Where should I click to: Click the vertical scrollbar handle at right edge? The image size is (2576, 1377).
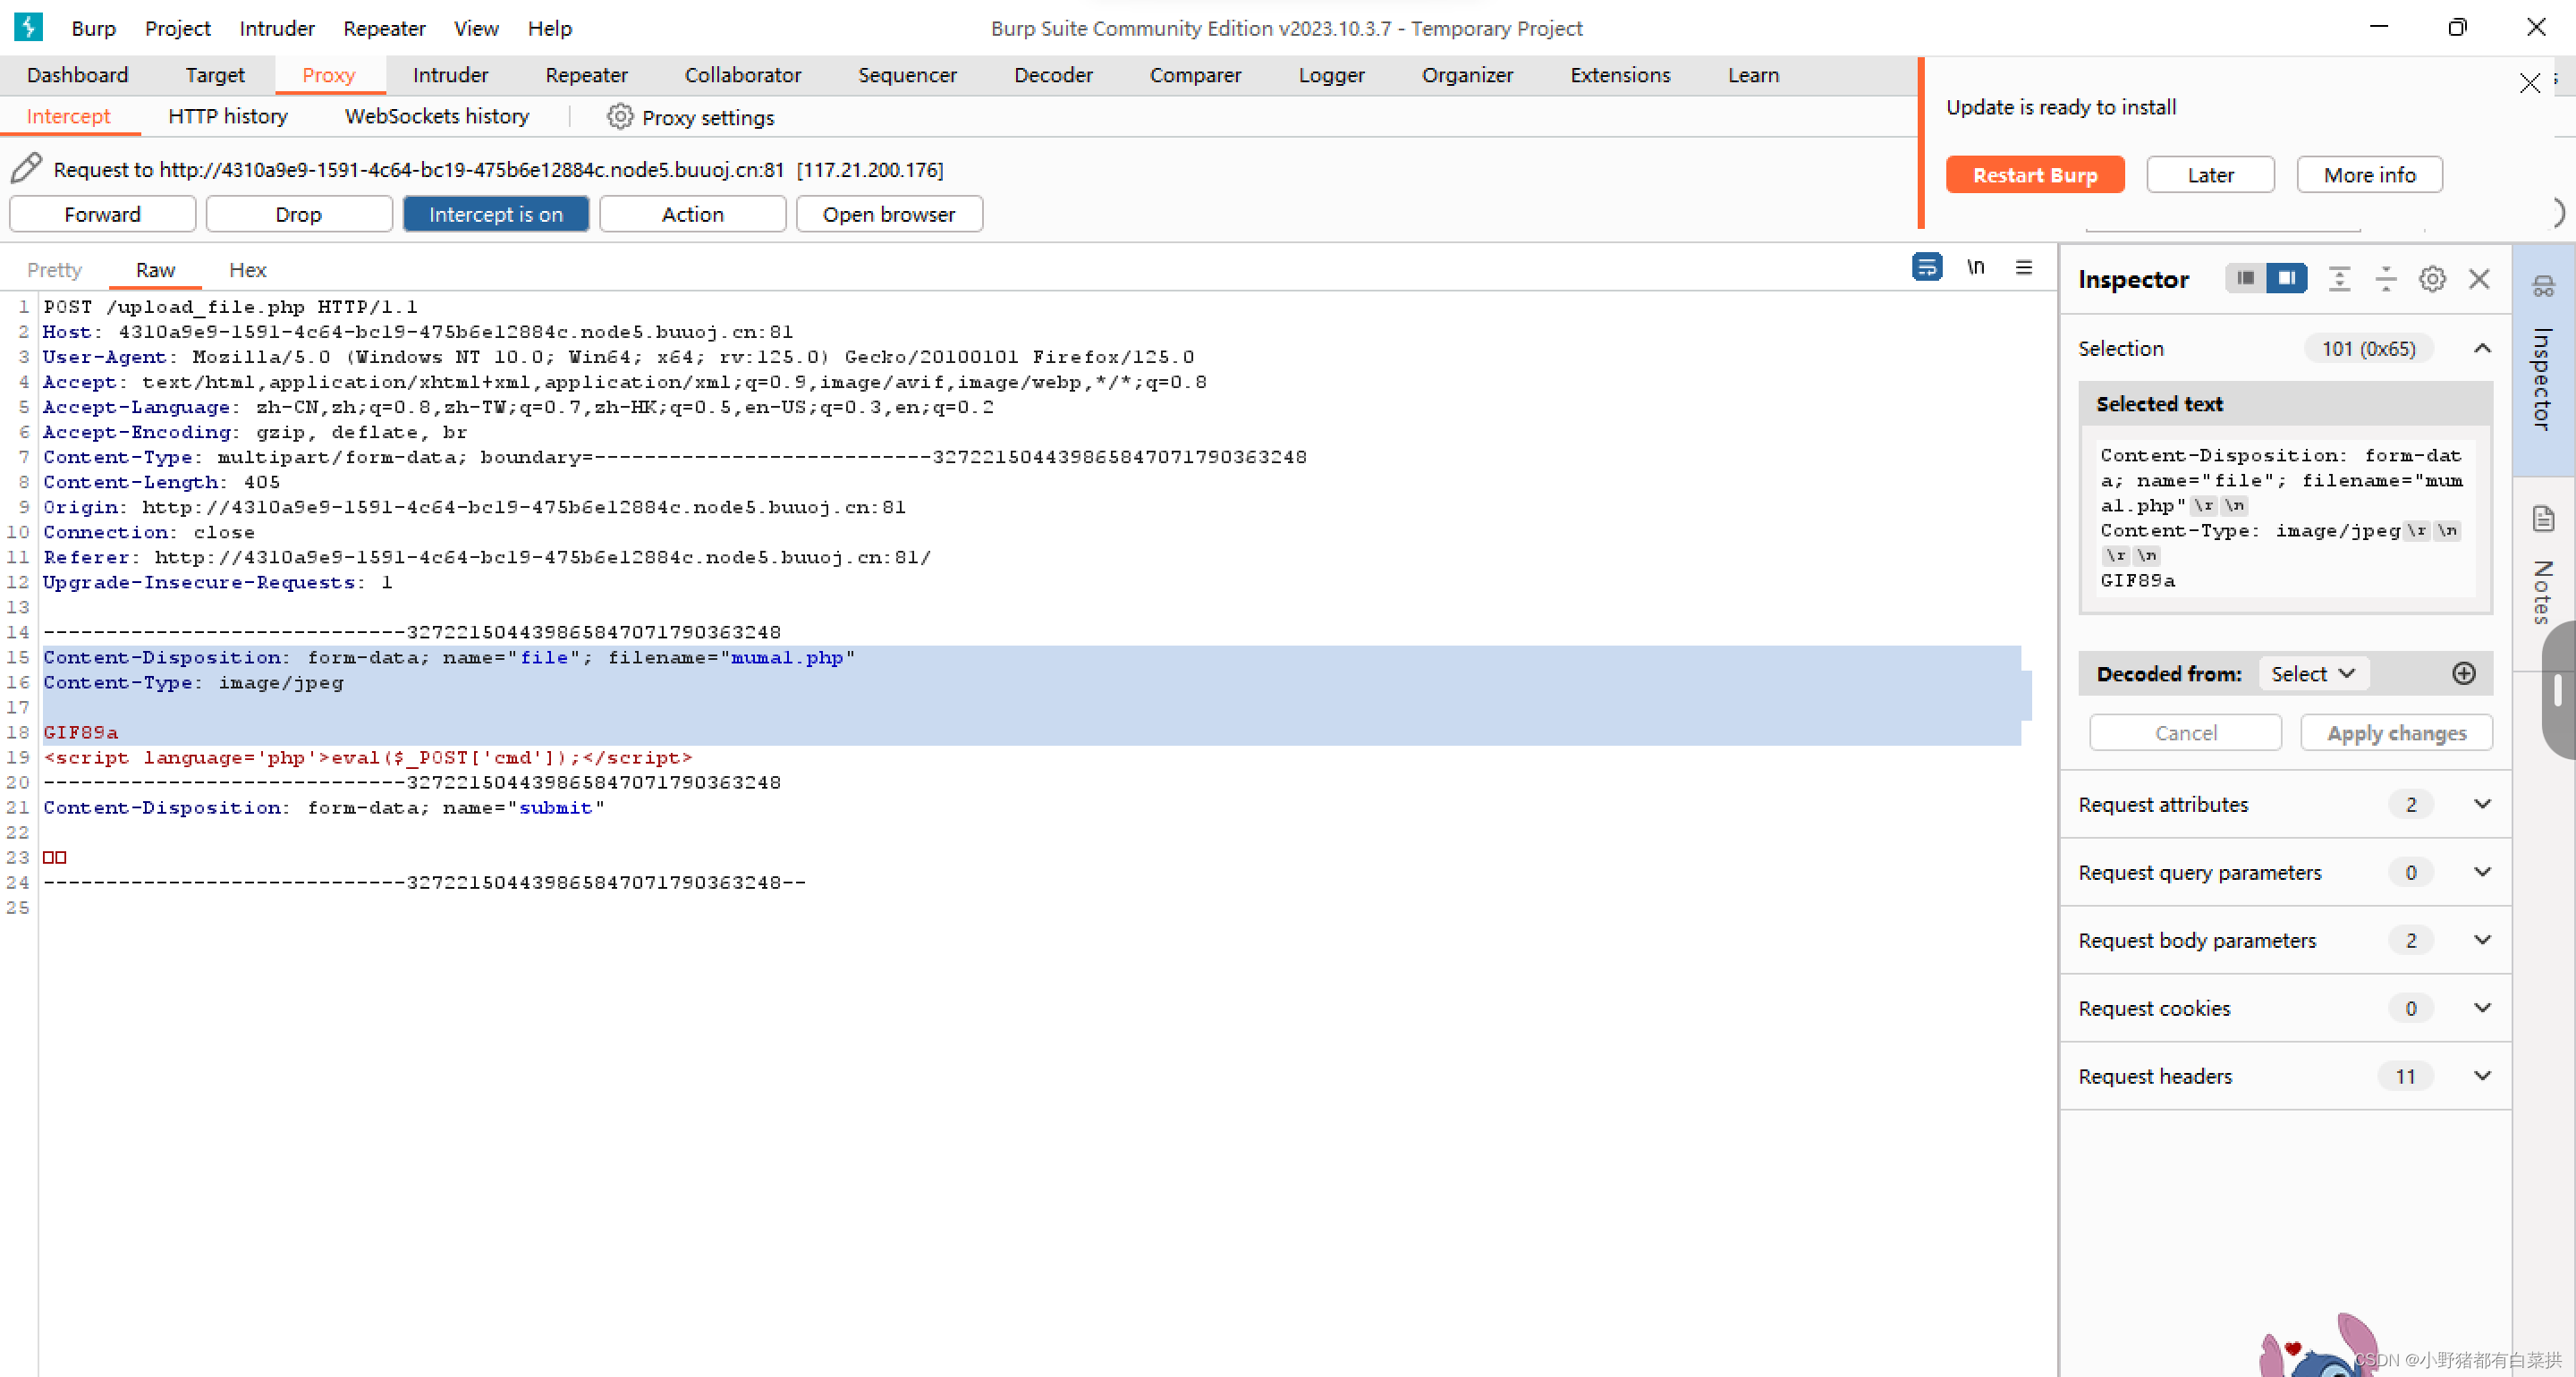2558,691
